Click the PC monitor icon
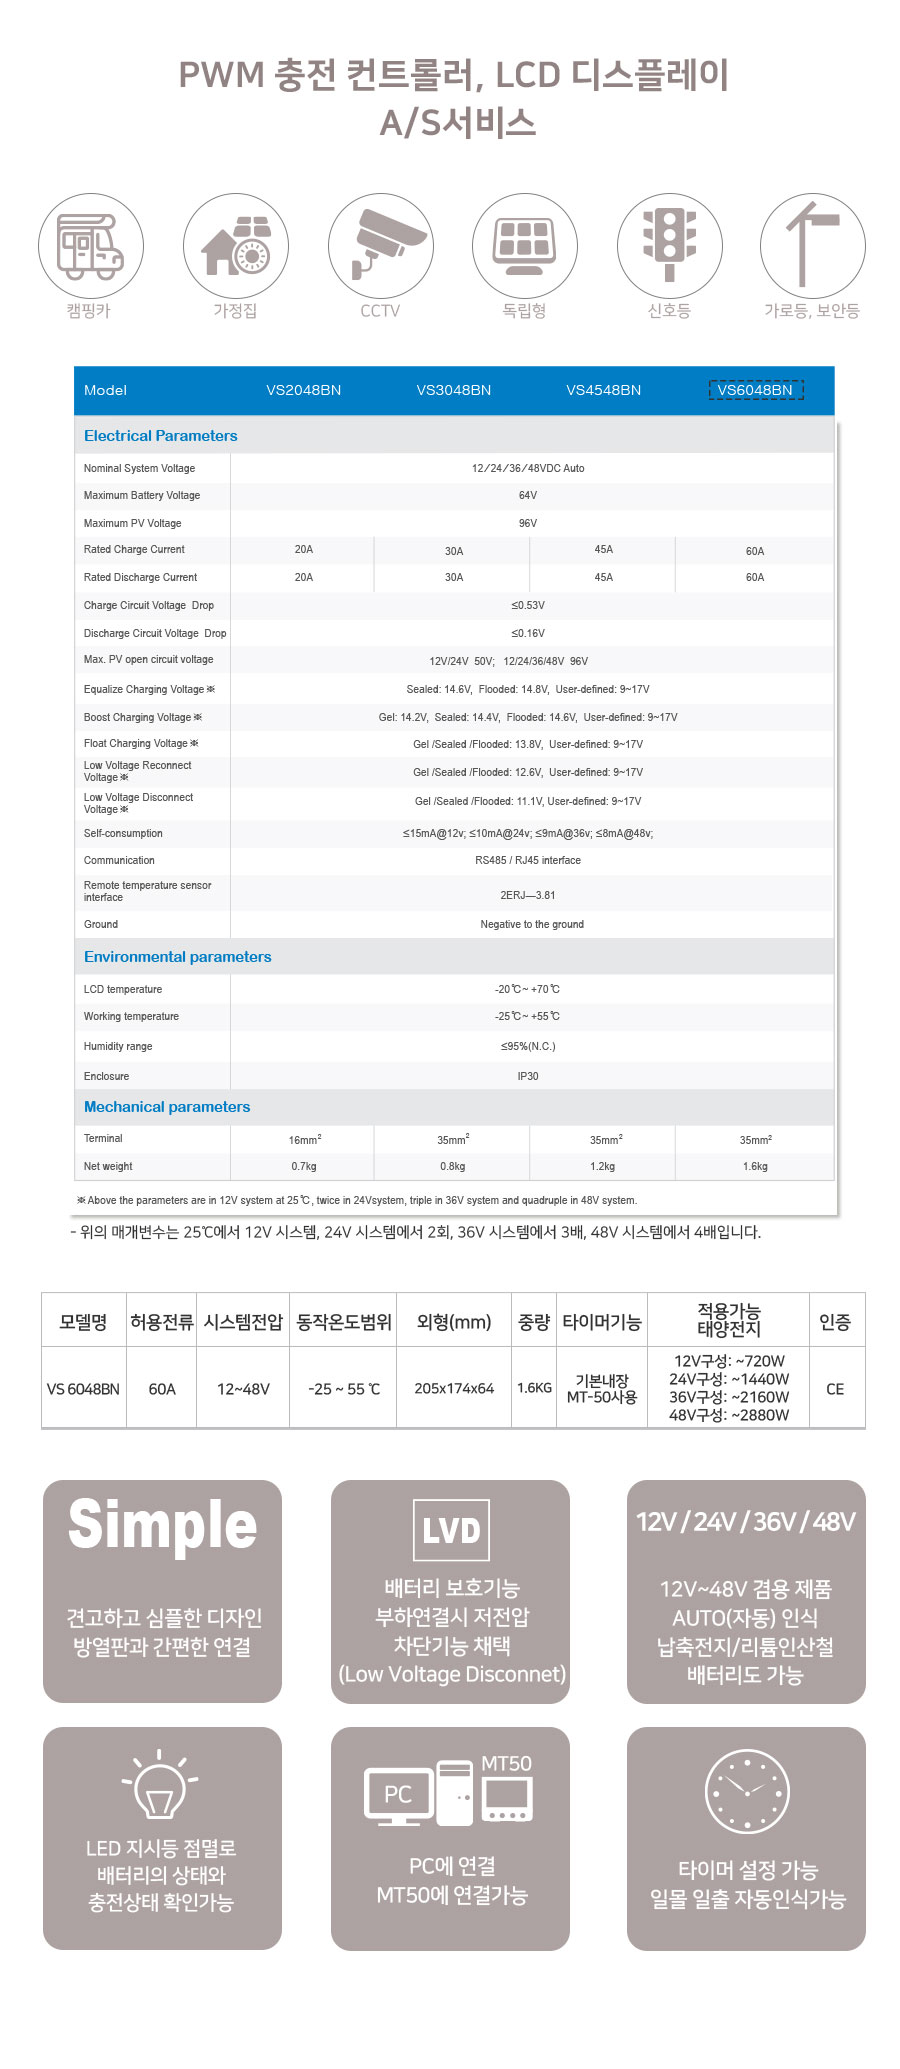The height and width of the screenshot is (2069, 900). (x=399, y=1797)
